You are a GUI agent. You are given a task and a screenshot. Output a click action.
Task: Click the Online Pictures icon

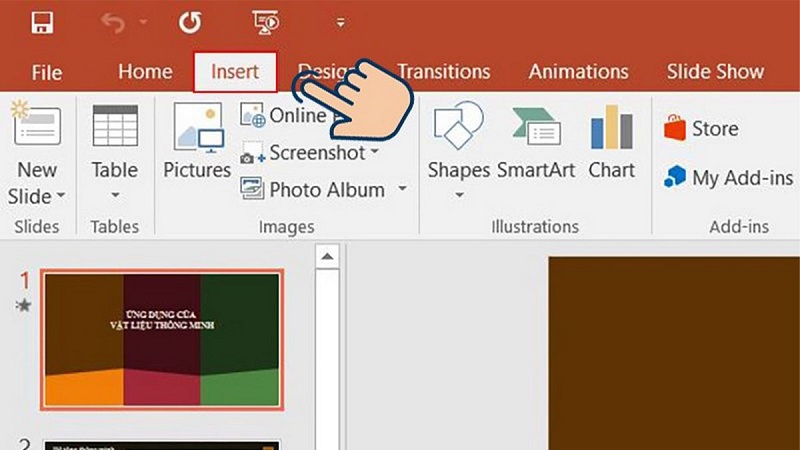[253, 115]
